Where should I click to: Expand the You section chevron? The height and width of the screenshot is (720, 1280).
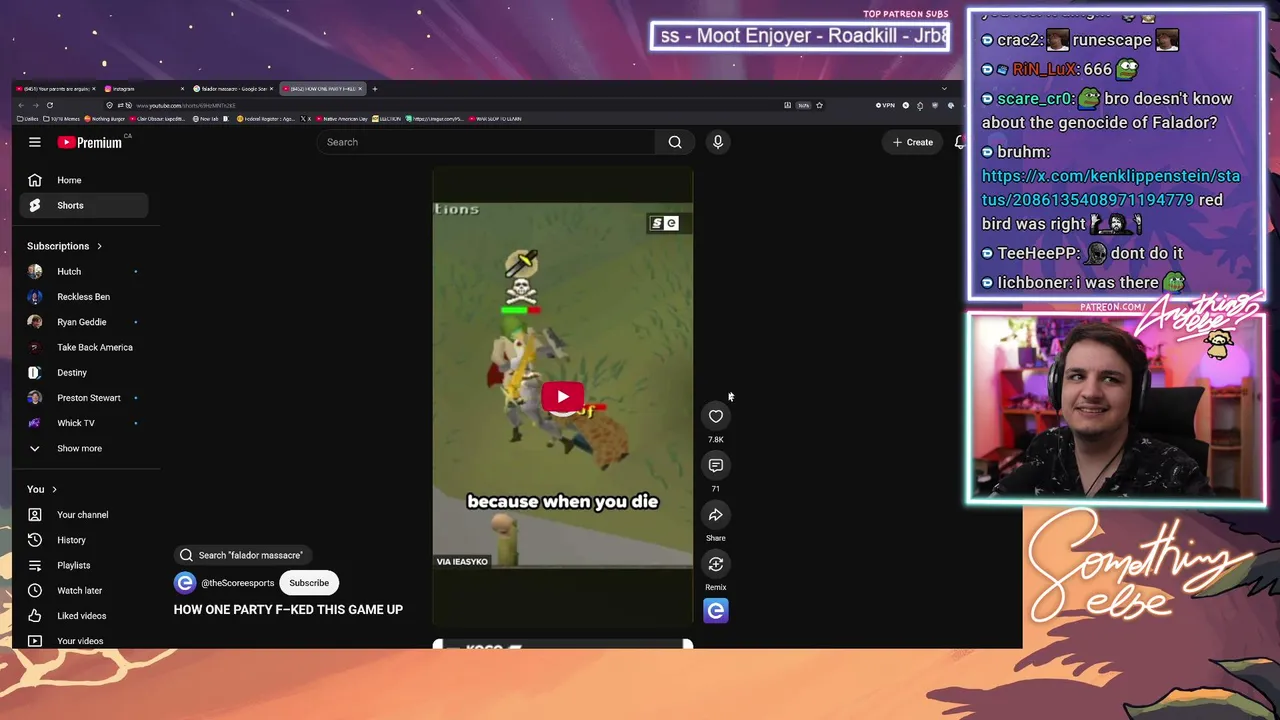pos(54,489)
